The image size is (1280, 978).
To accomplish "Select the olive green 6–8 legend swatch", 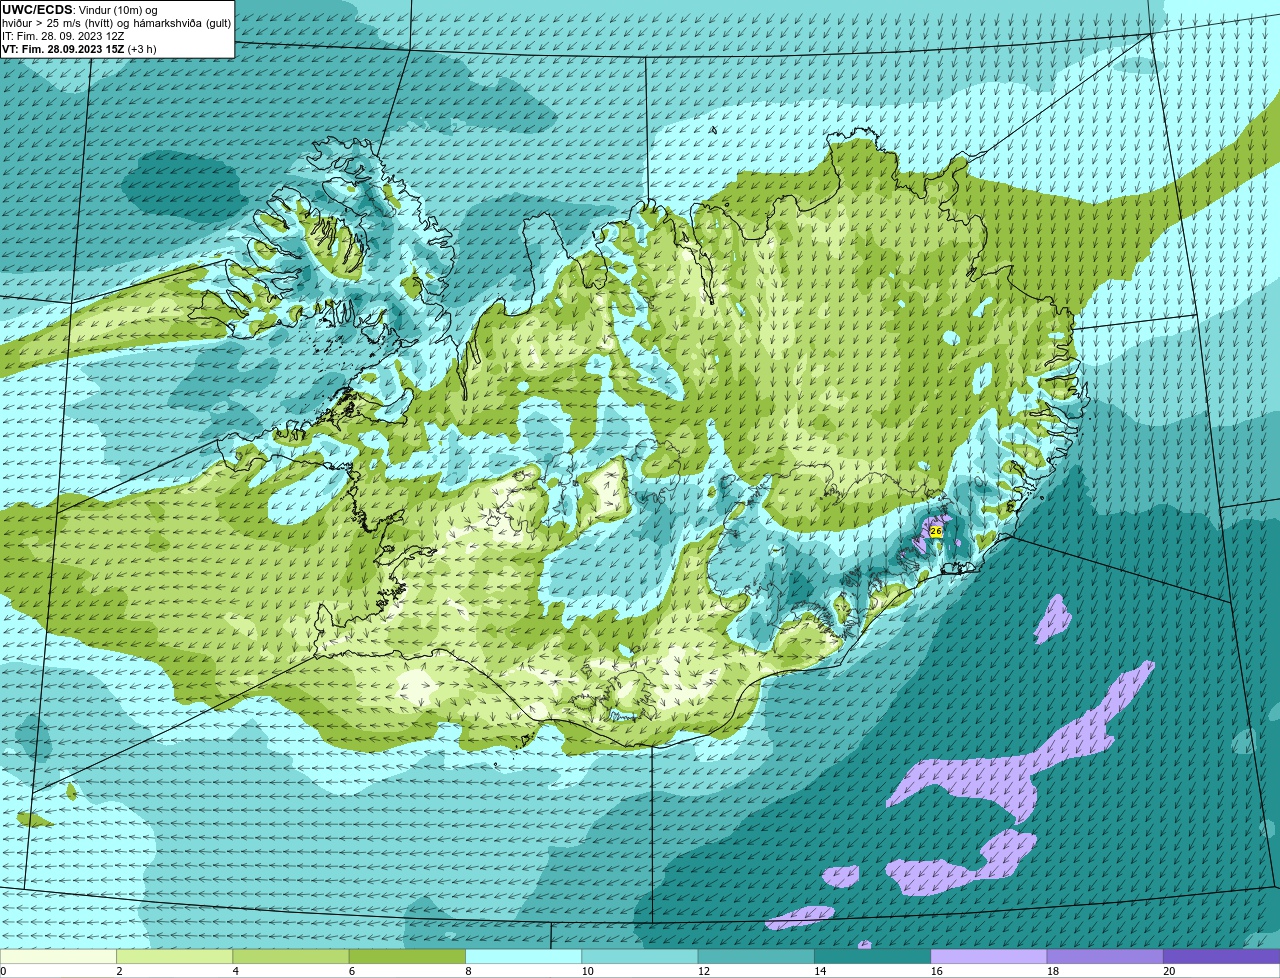I will click(407, 957).
